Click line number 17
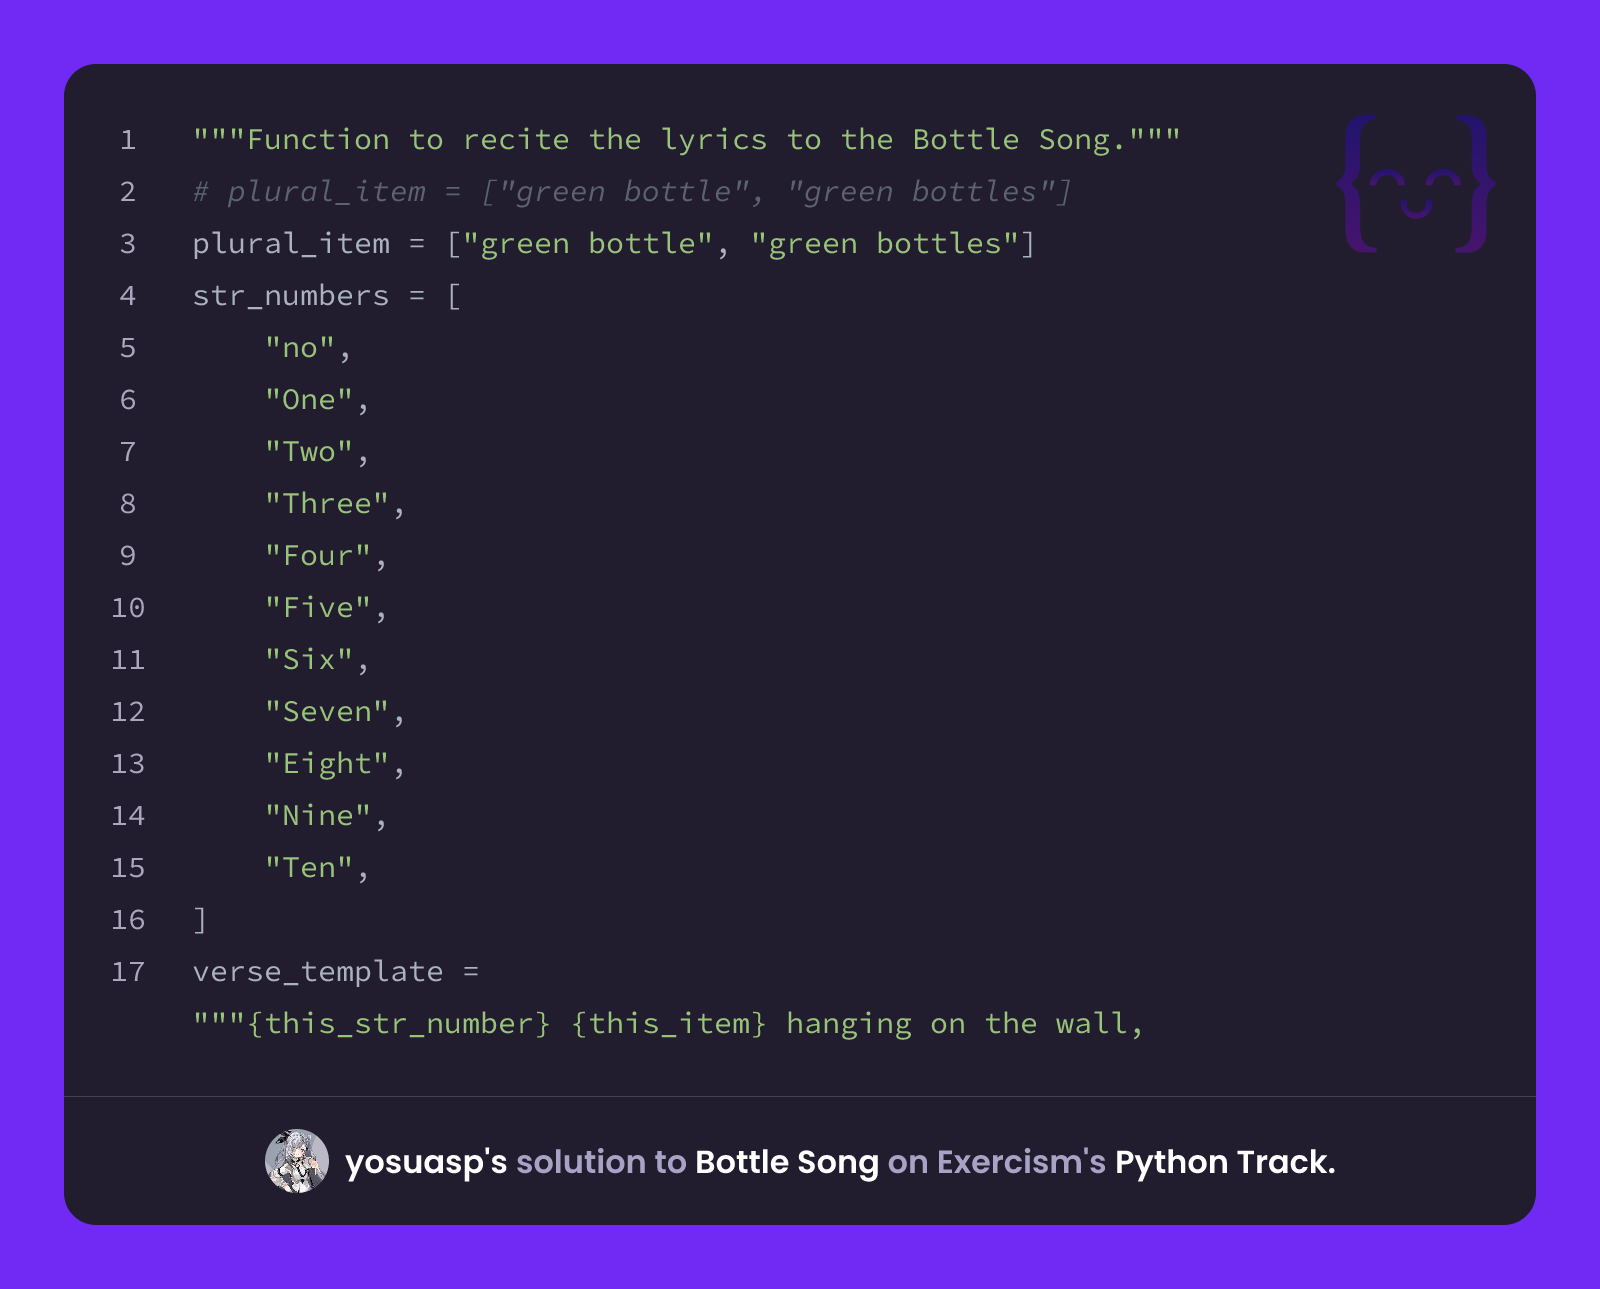 point(128,972)
